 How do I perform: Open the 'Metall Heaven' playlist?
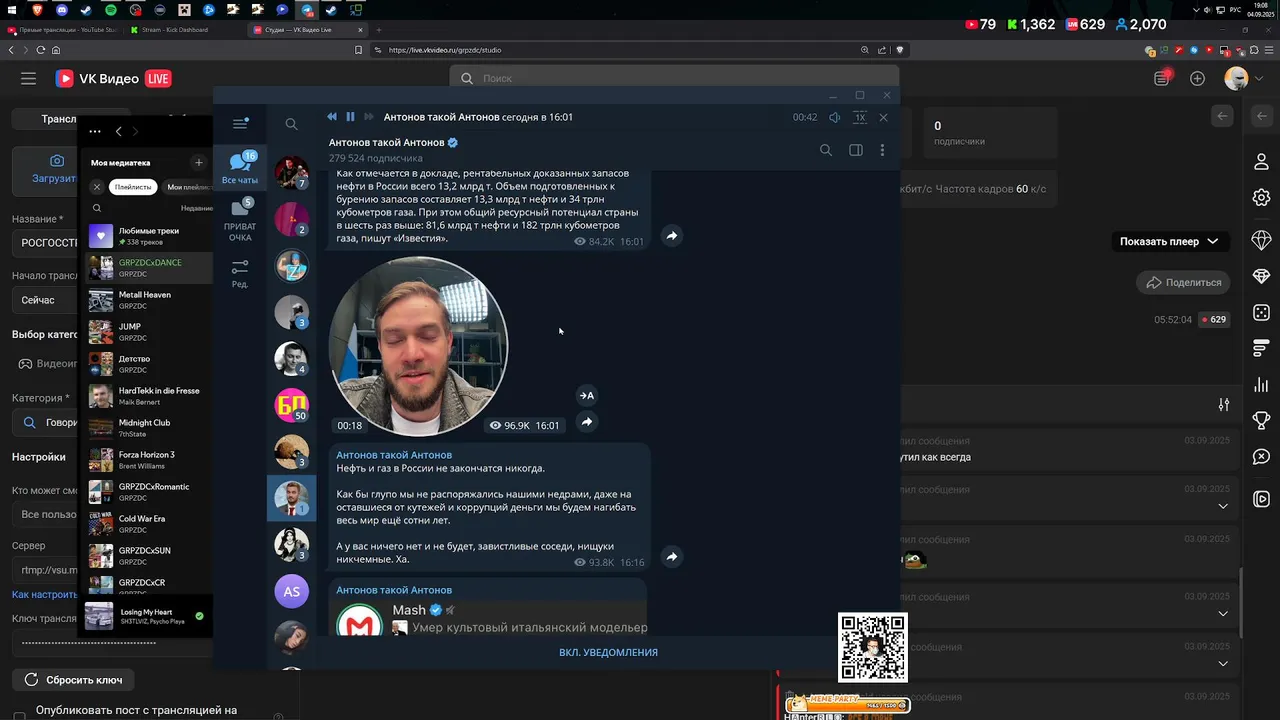[x=150, y=300]
